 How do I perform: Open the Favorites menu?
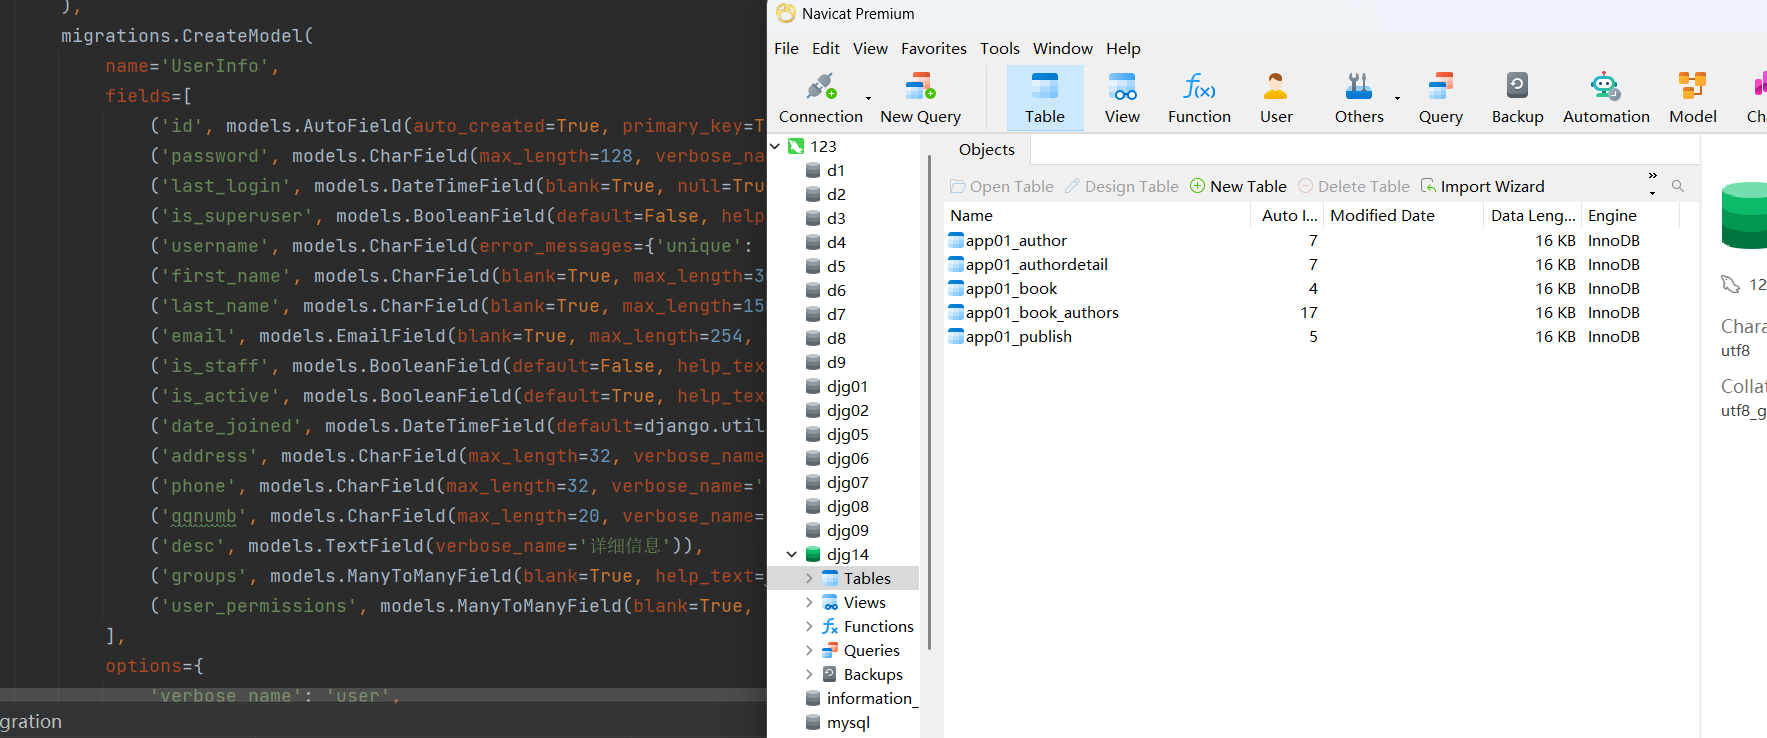coord(934,48)
